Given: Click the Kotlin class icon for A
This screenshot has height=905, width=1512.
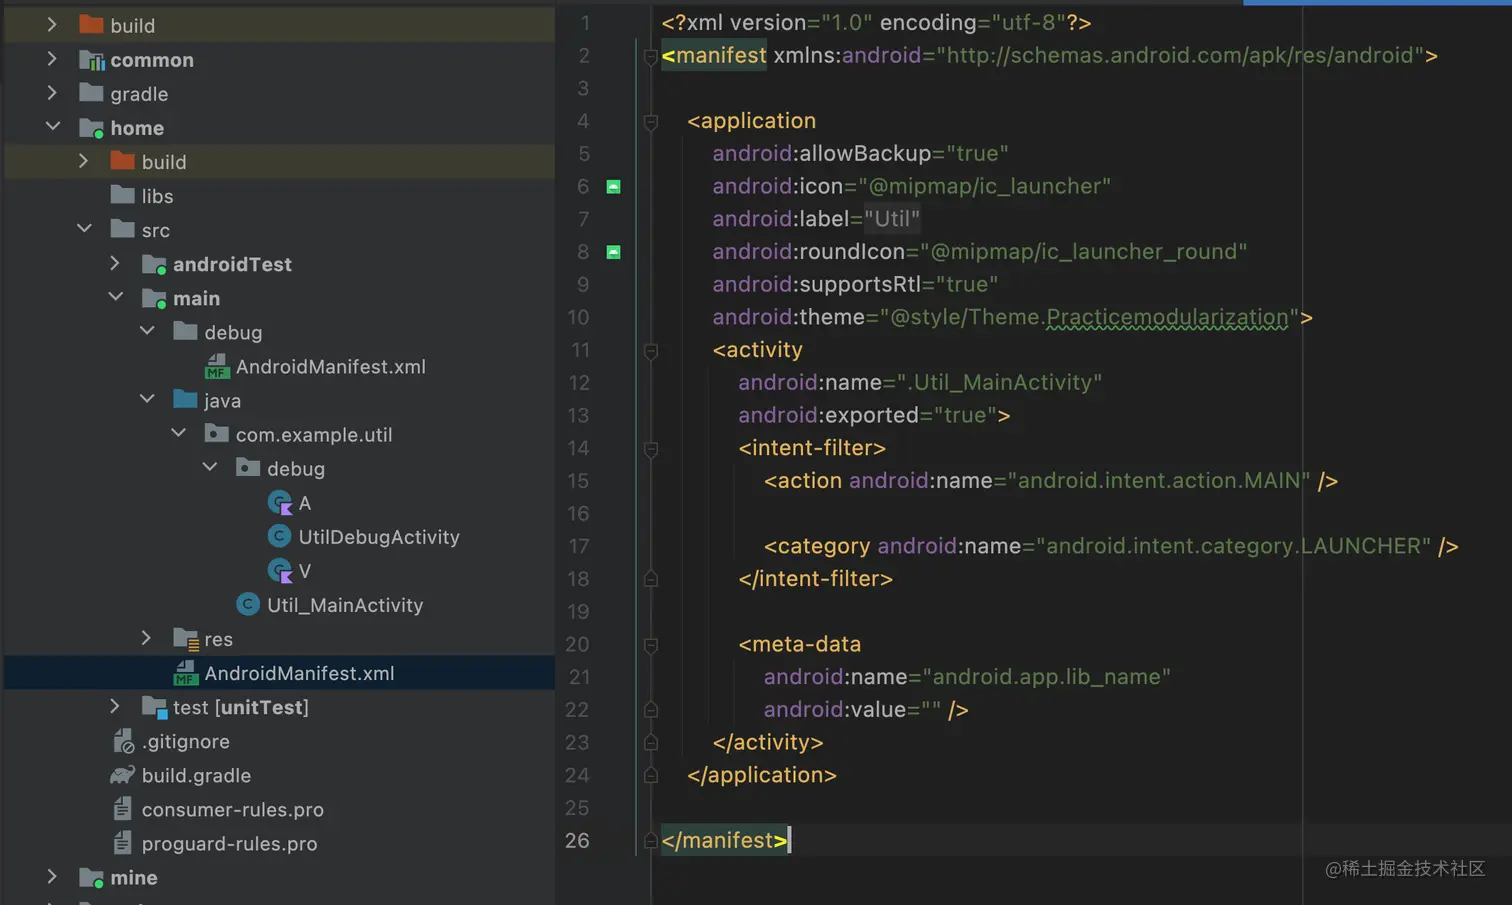Looking at the screenshot, I should coord(280,503).
